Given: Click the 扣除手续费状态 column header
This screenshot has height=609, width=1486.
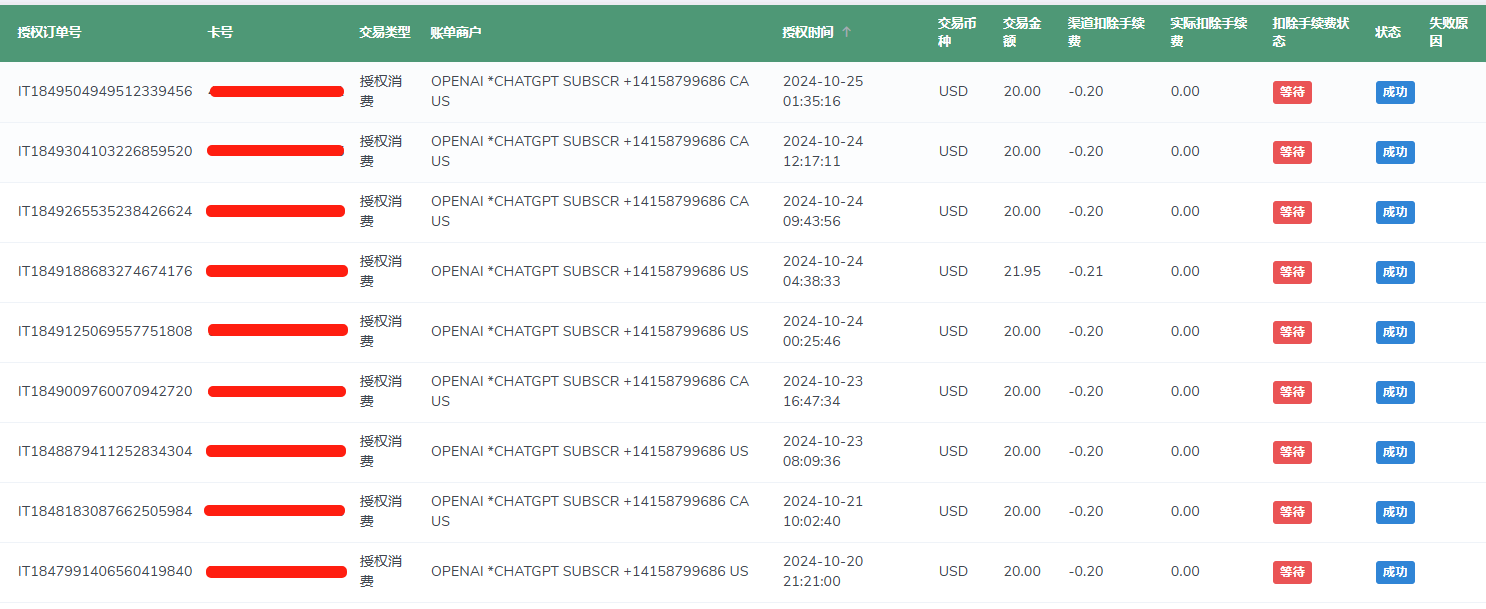Looking at the screenshot, I should pos(1310,32).
